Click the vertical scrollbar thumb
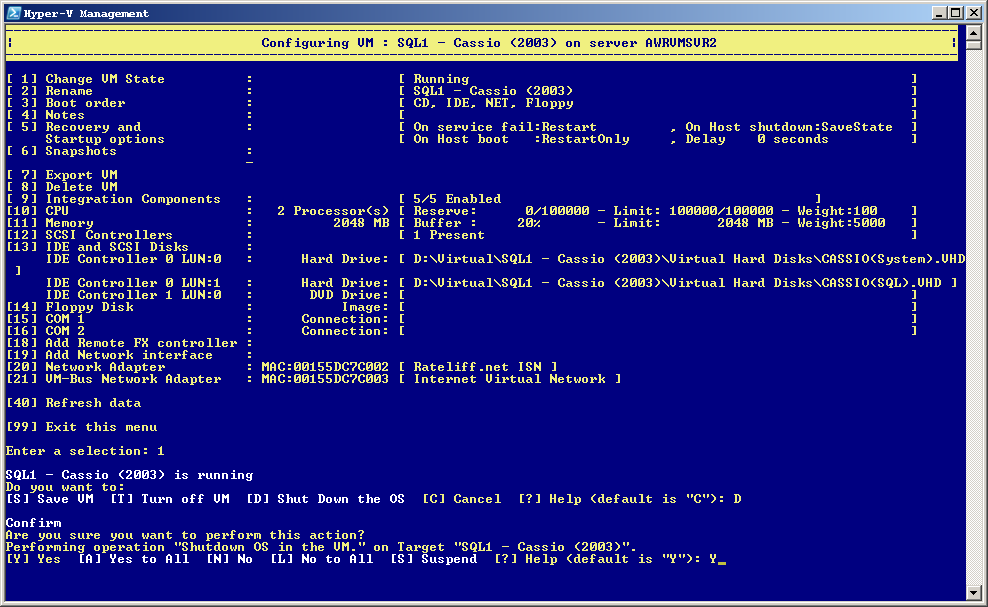This screenshot has height=607, width=988. 974,45
